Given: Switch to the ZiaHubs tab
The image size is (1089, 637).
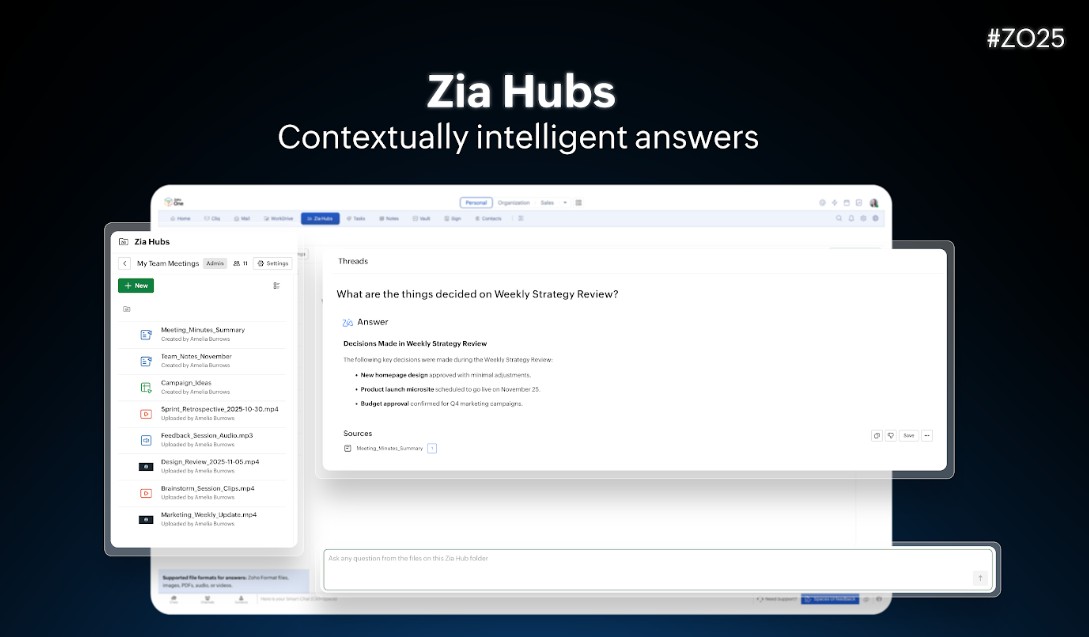Looking at the screenshot, I should [x=320, y=218].
